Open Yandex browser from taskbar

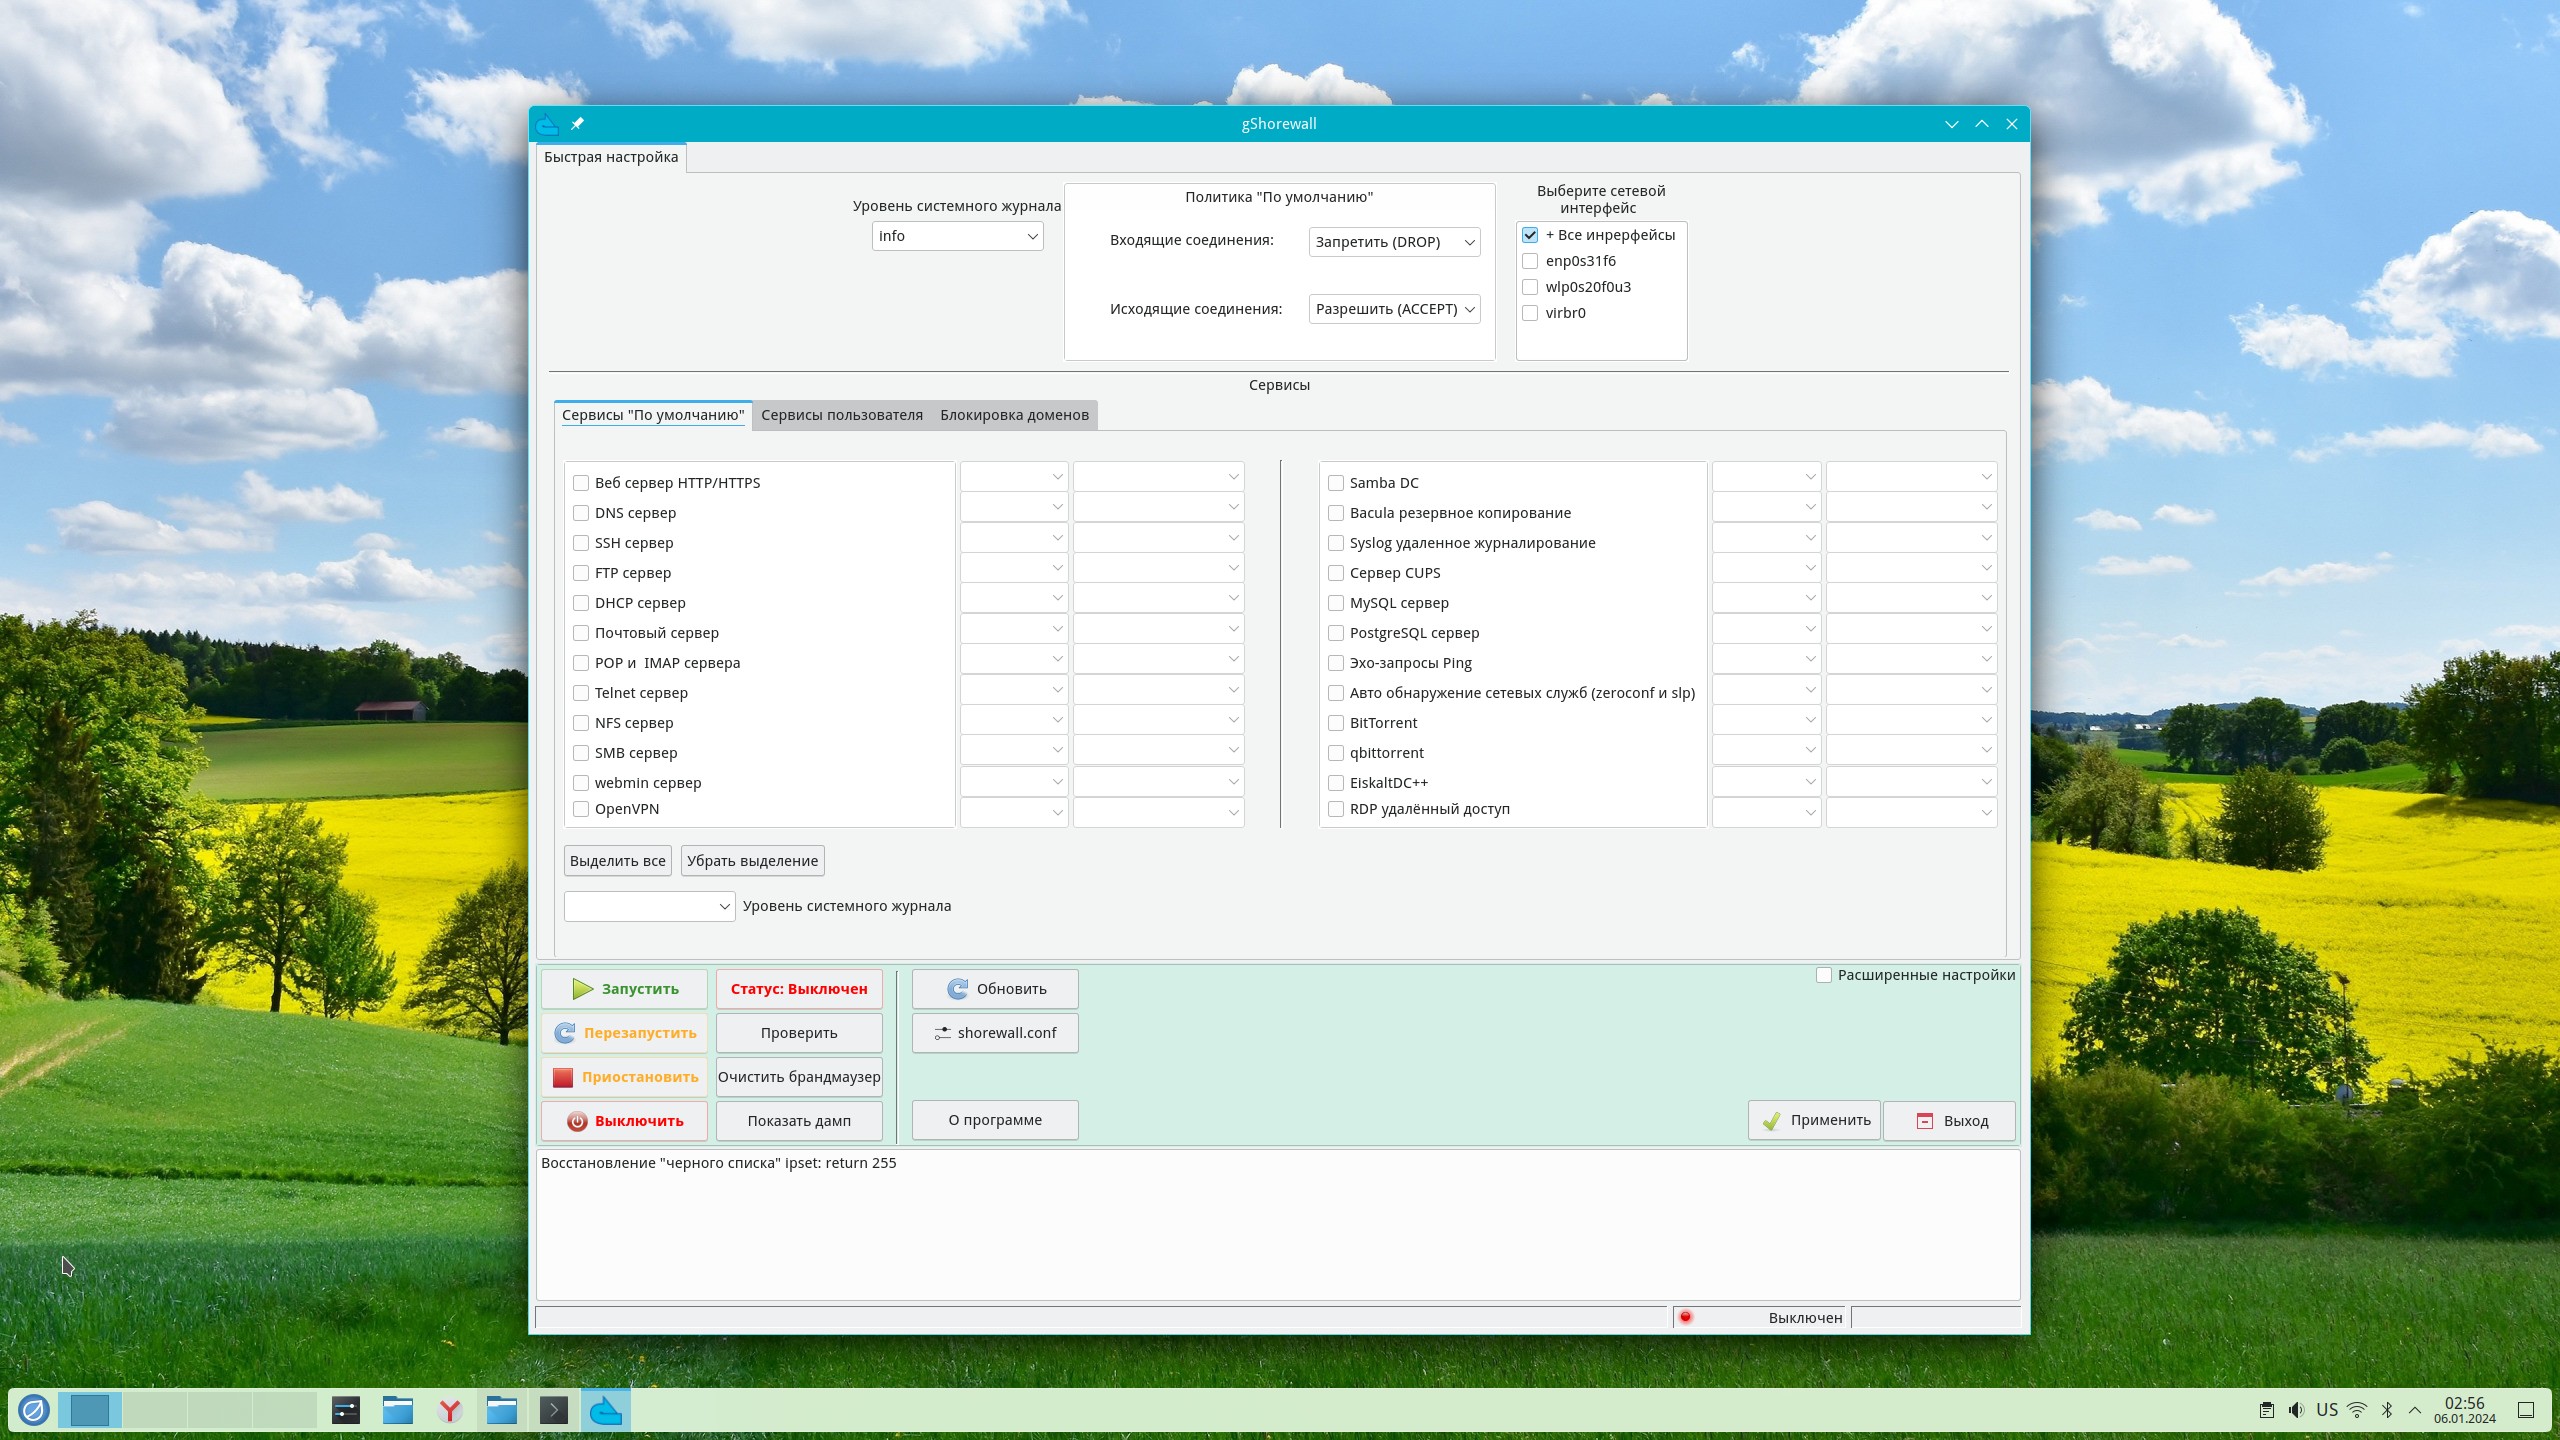[450, 1410]
